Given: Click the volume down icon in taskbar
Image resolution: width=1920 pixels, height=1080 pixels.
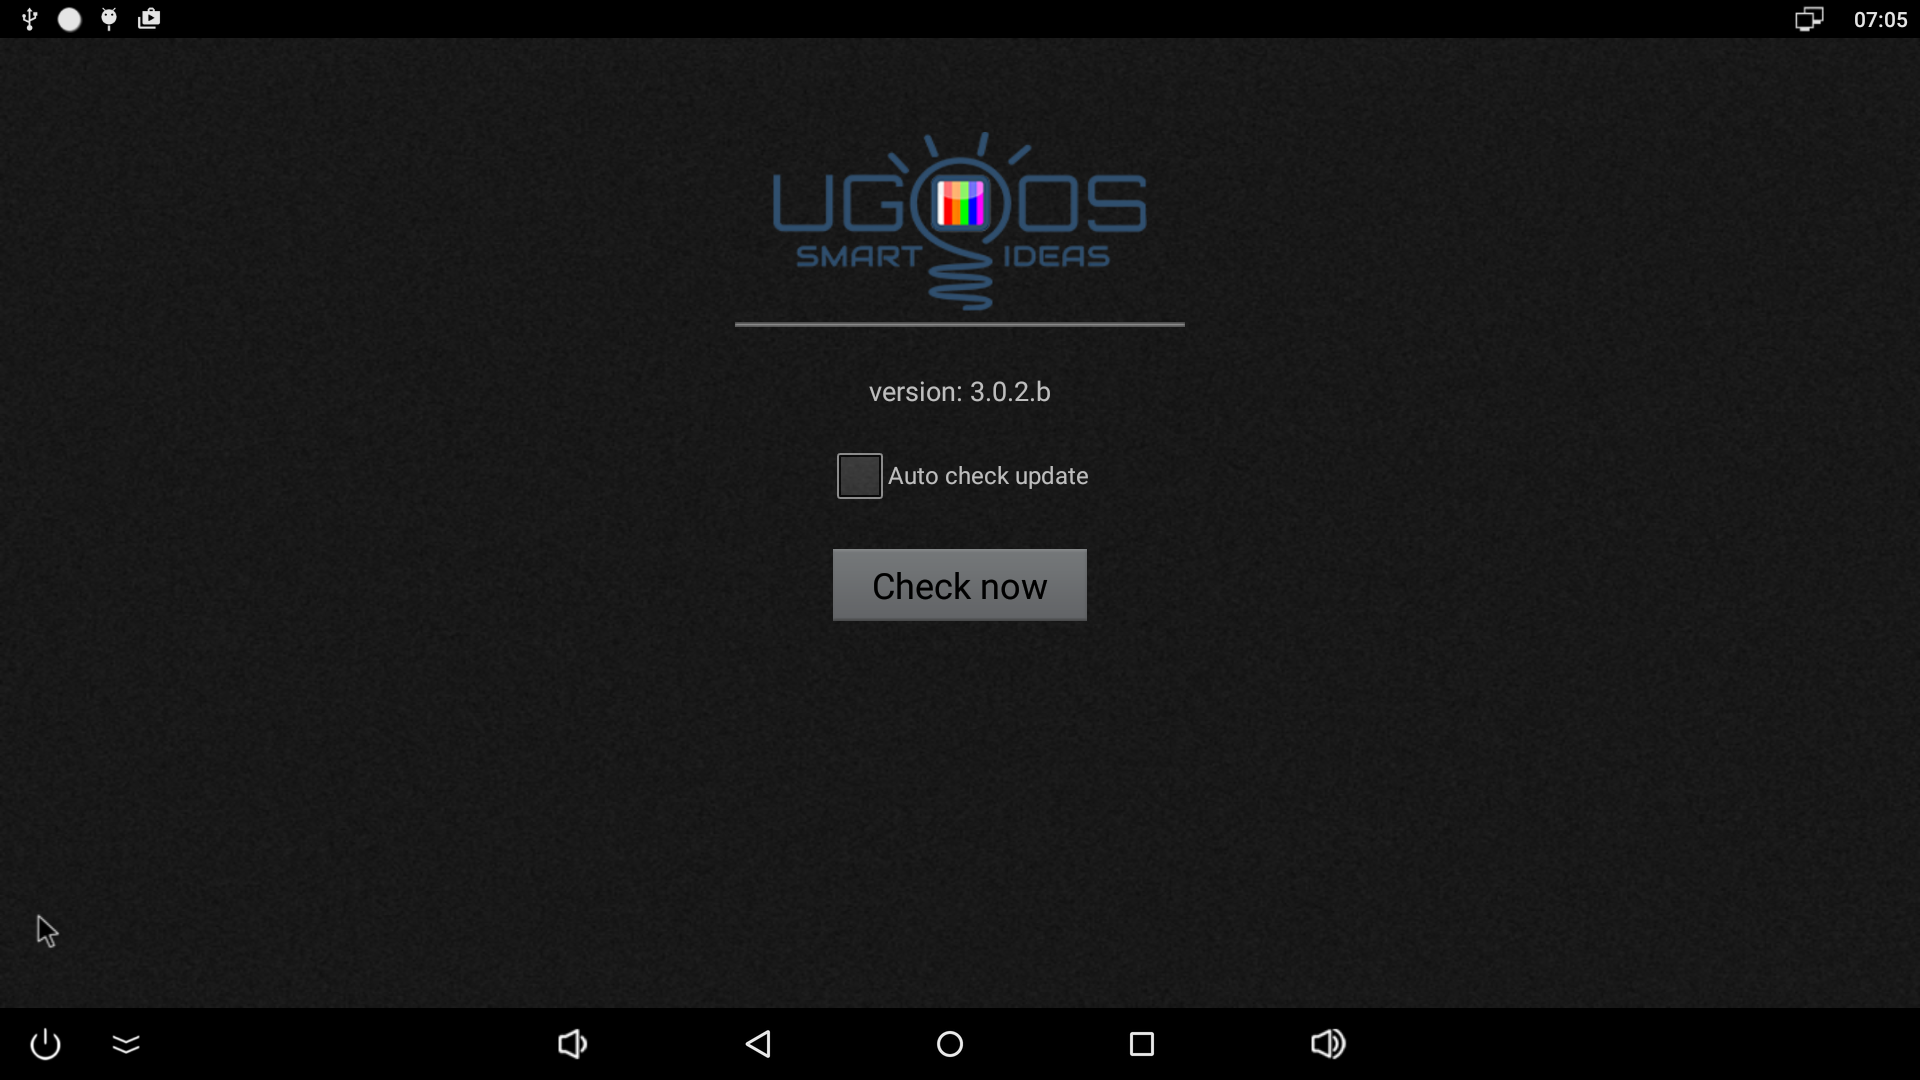Looking at the screenshot, I should coord(572,1043).
